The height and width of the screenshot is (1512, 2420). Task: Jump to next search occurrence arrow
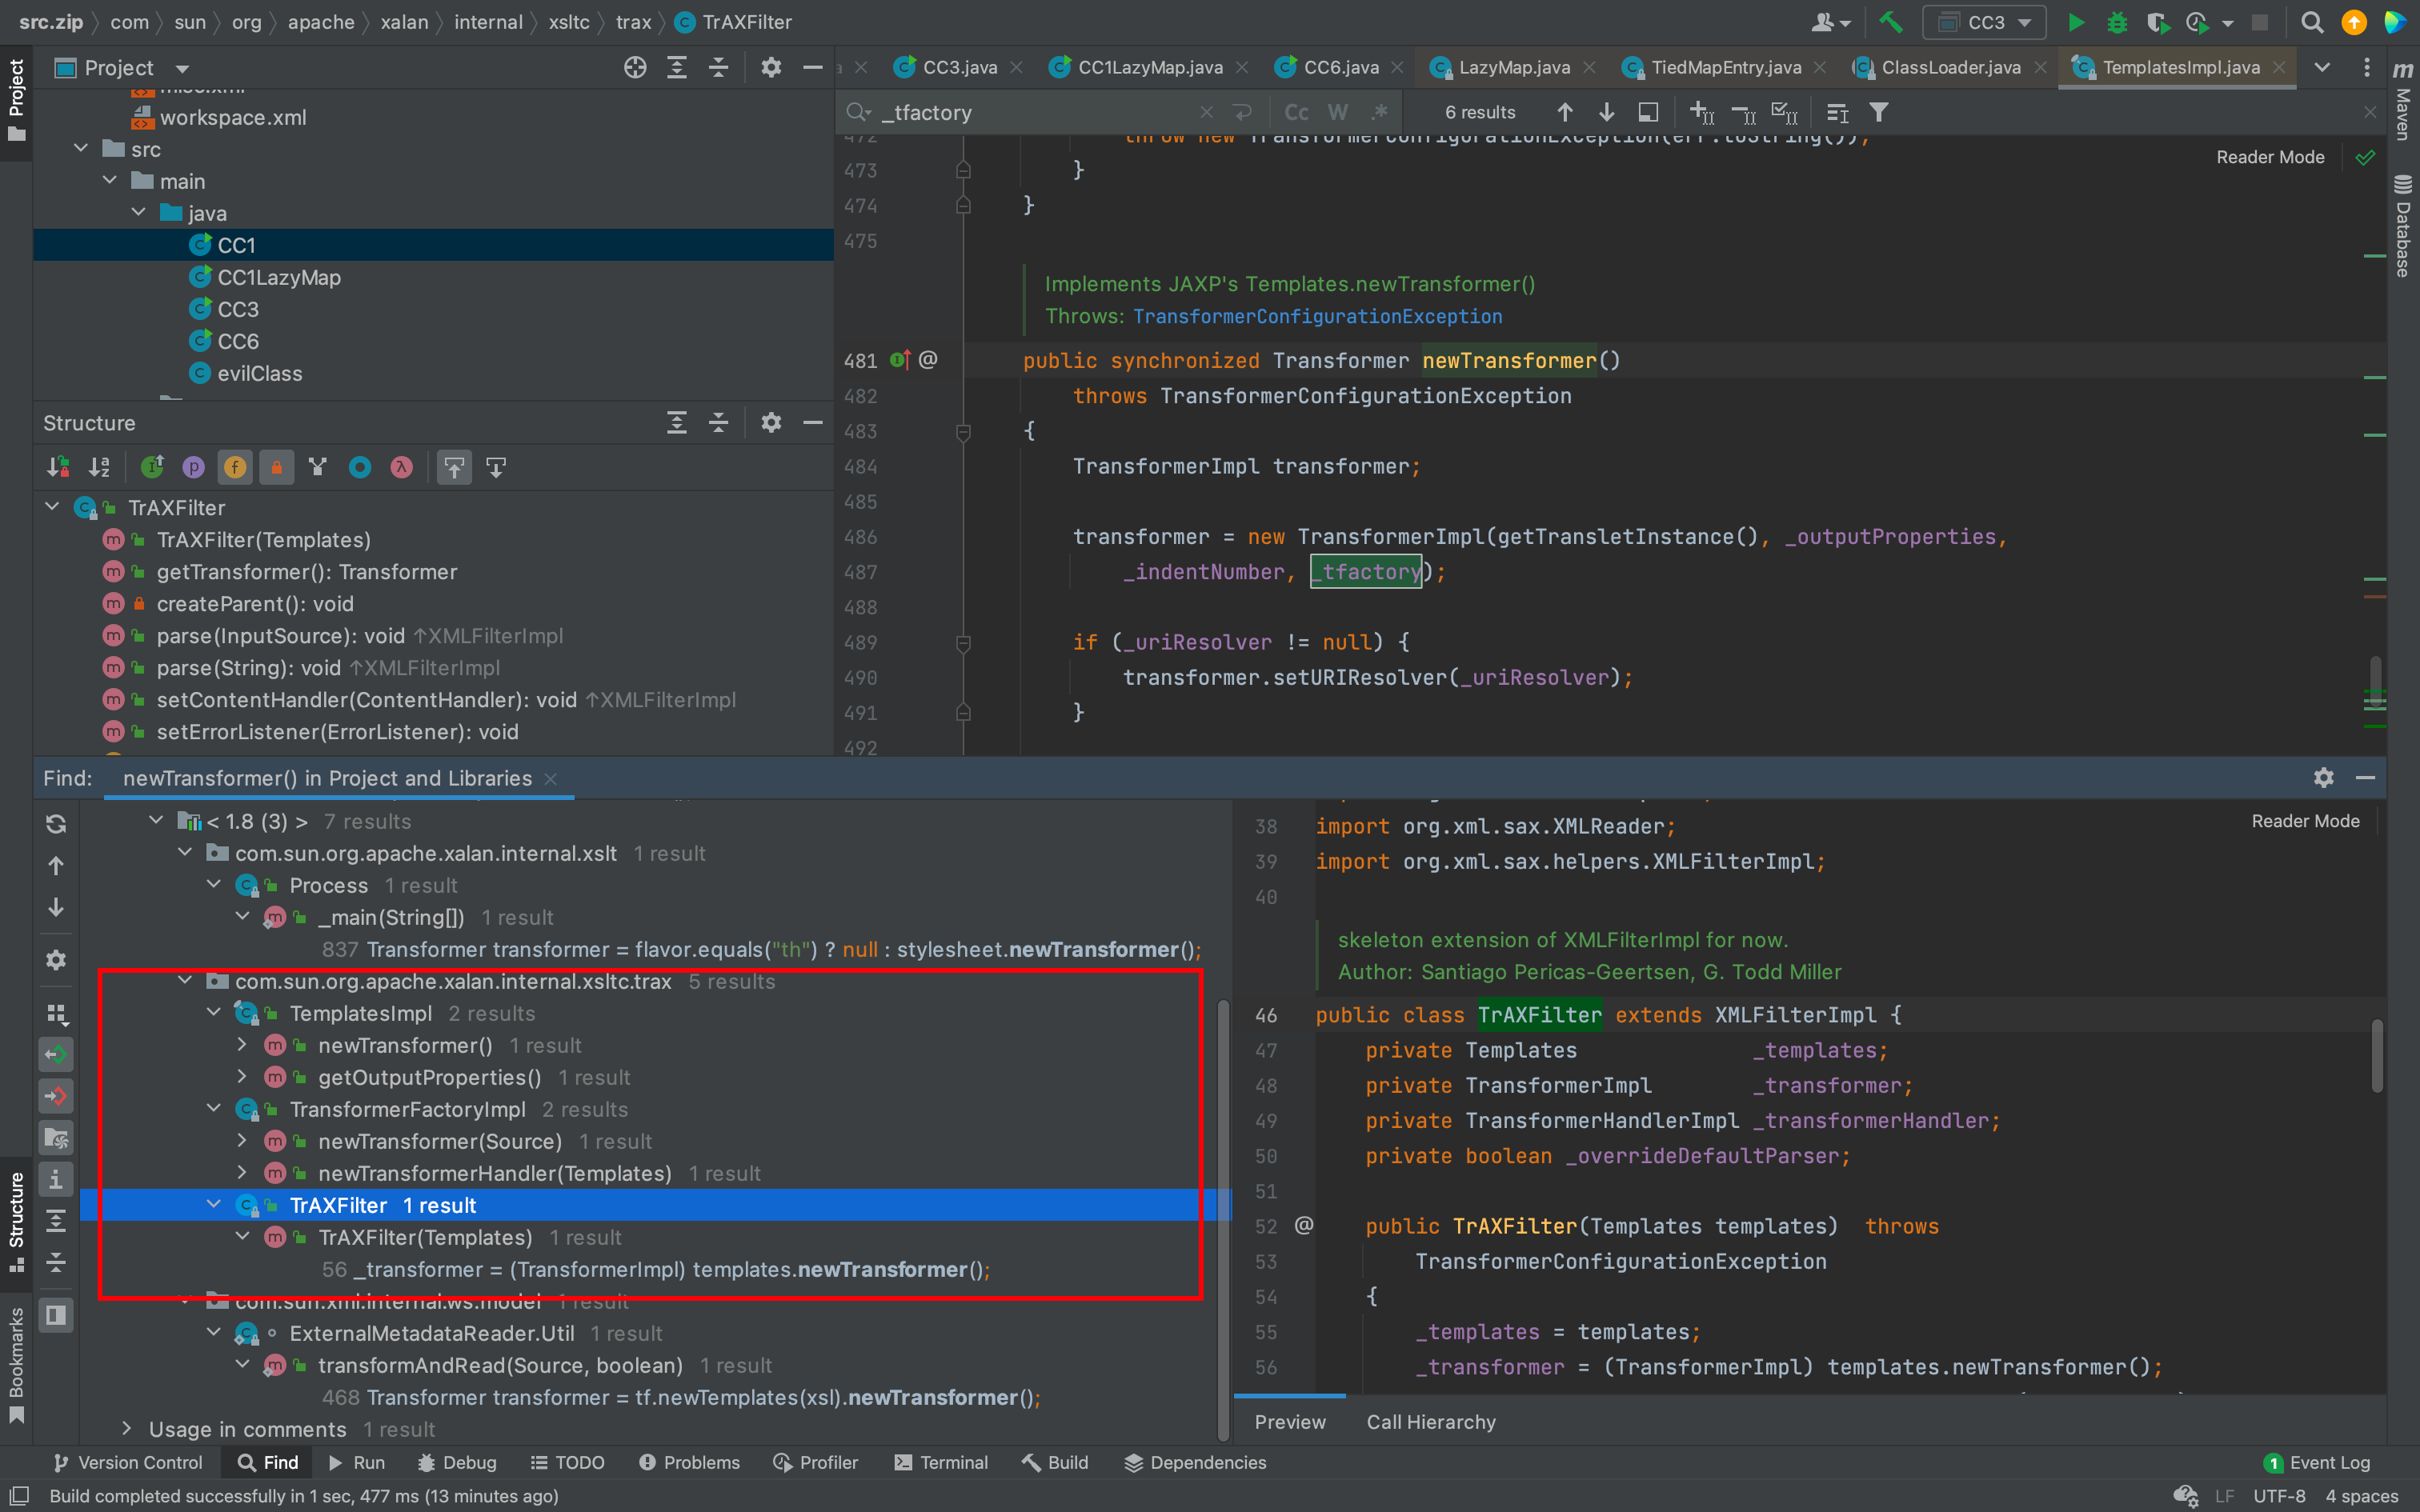[1606, 112]
